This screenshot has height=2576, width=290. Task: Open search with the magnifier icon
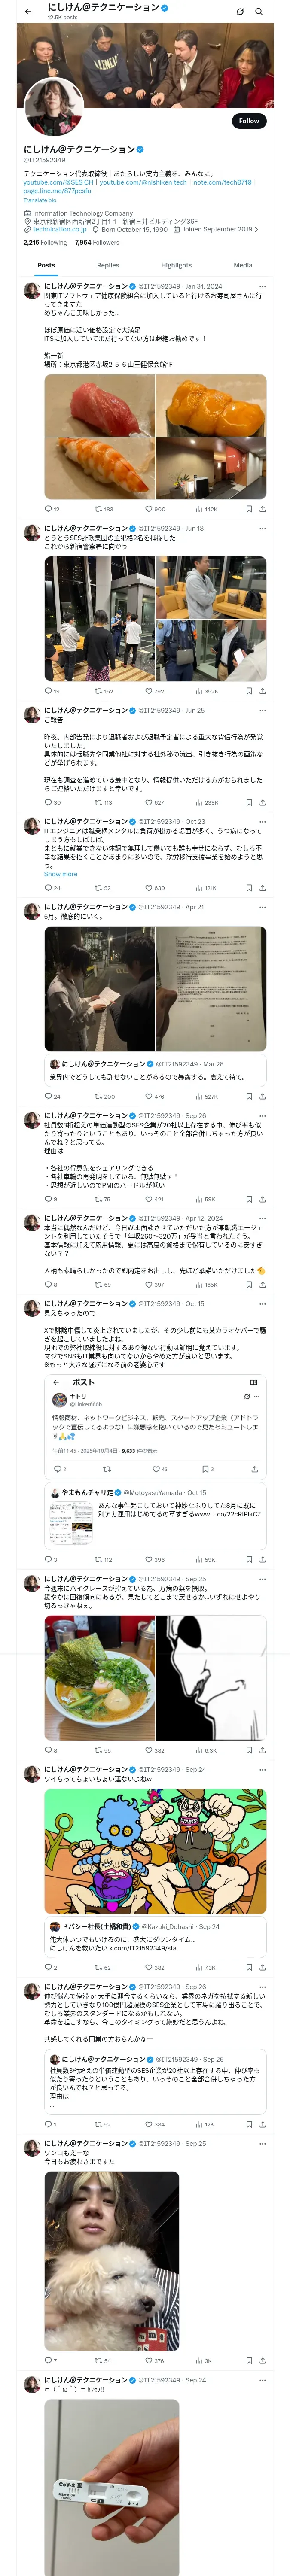click(259, 11)
